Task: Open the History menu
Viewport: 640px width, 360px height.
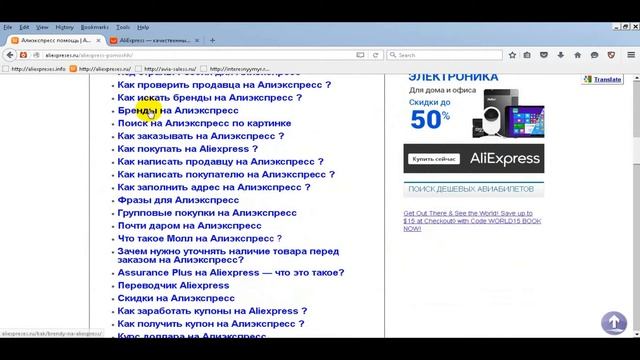Action: pyautogui.click(x=64, y=27)
